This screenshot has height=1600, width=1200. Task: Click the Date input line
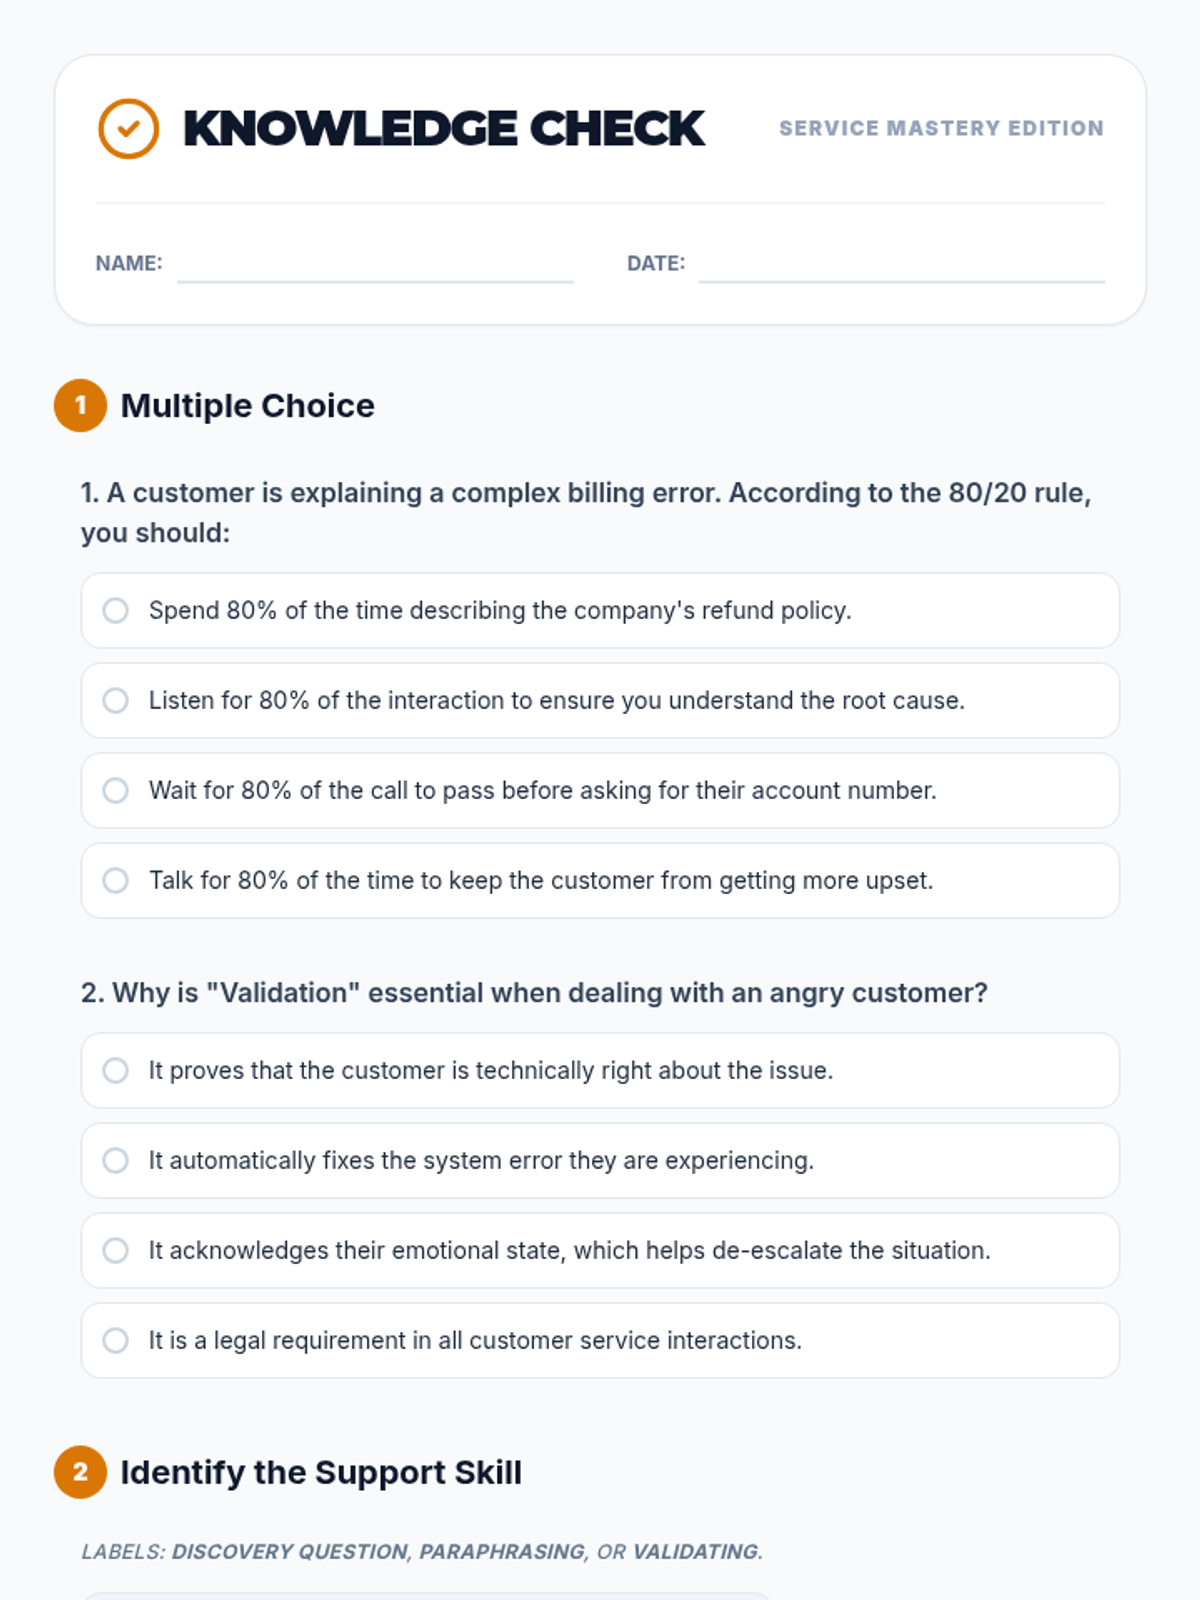pyautogui.click(x=901, y=266)
